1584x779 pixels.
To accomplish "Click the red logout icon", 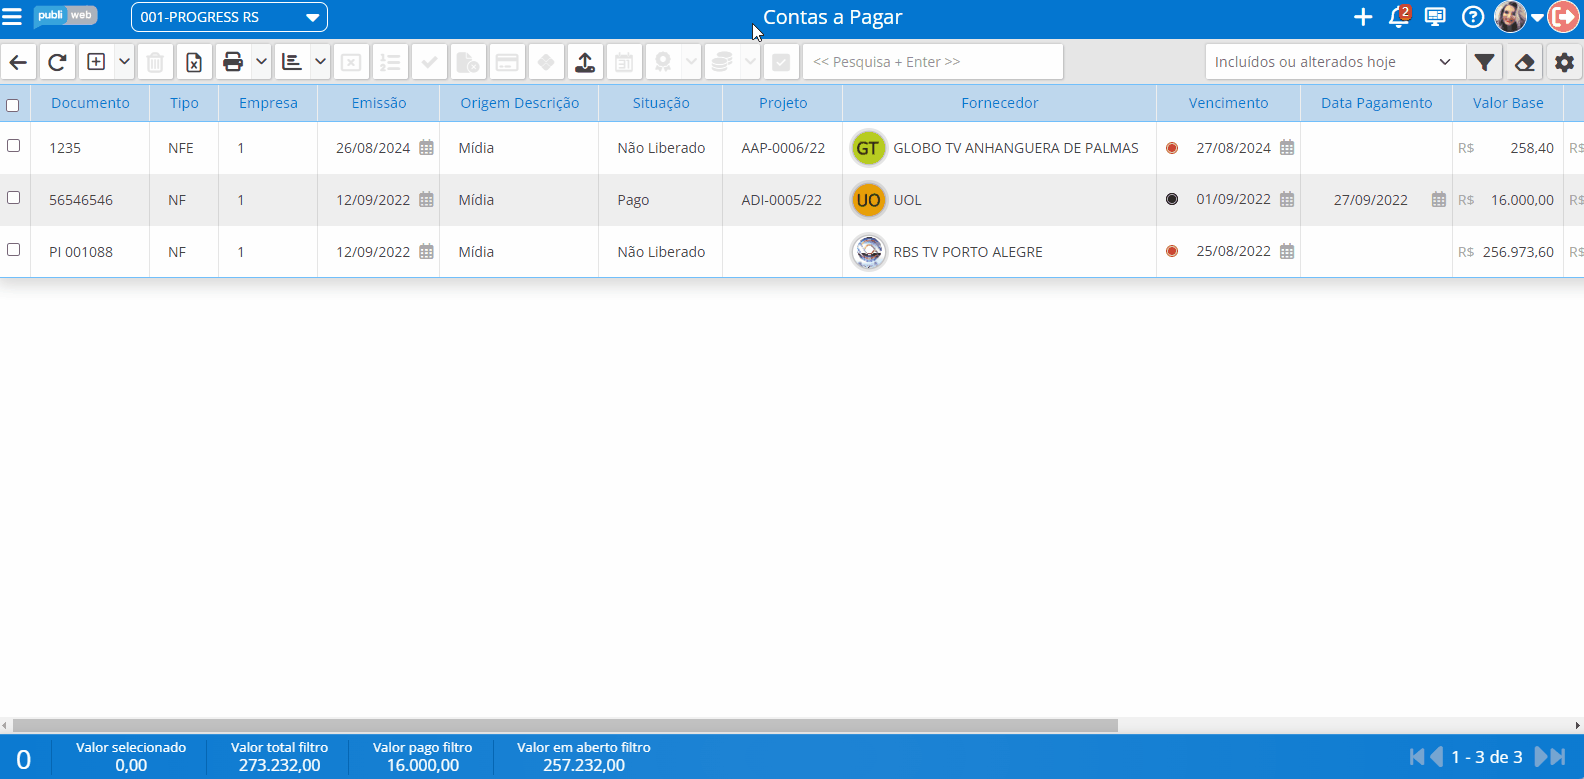I will click(x=1564, y=17).
